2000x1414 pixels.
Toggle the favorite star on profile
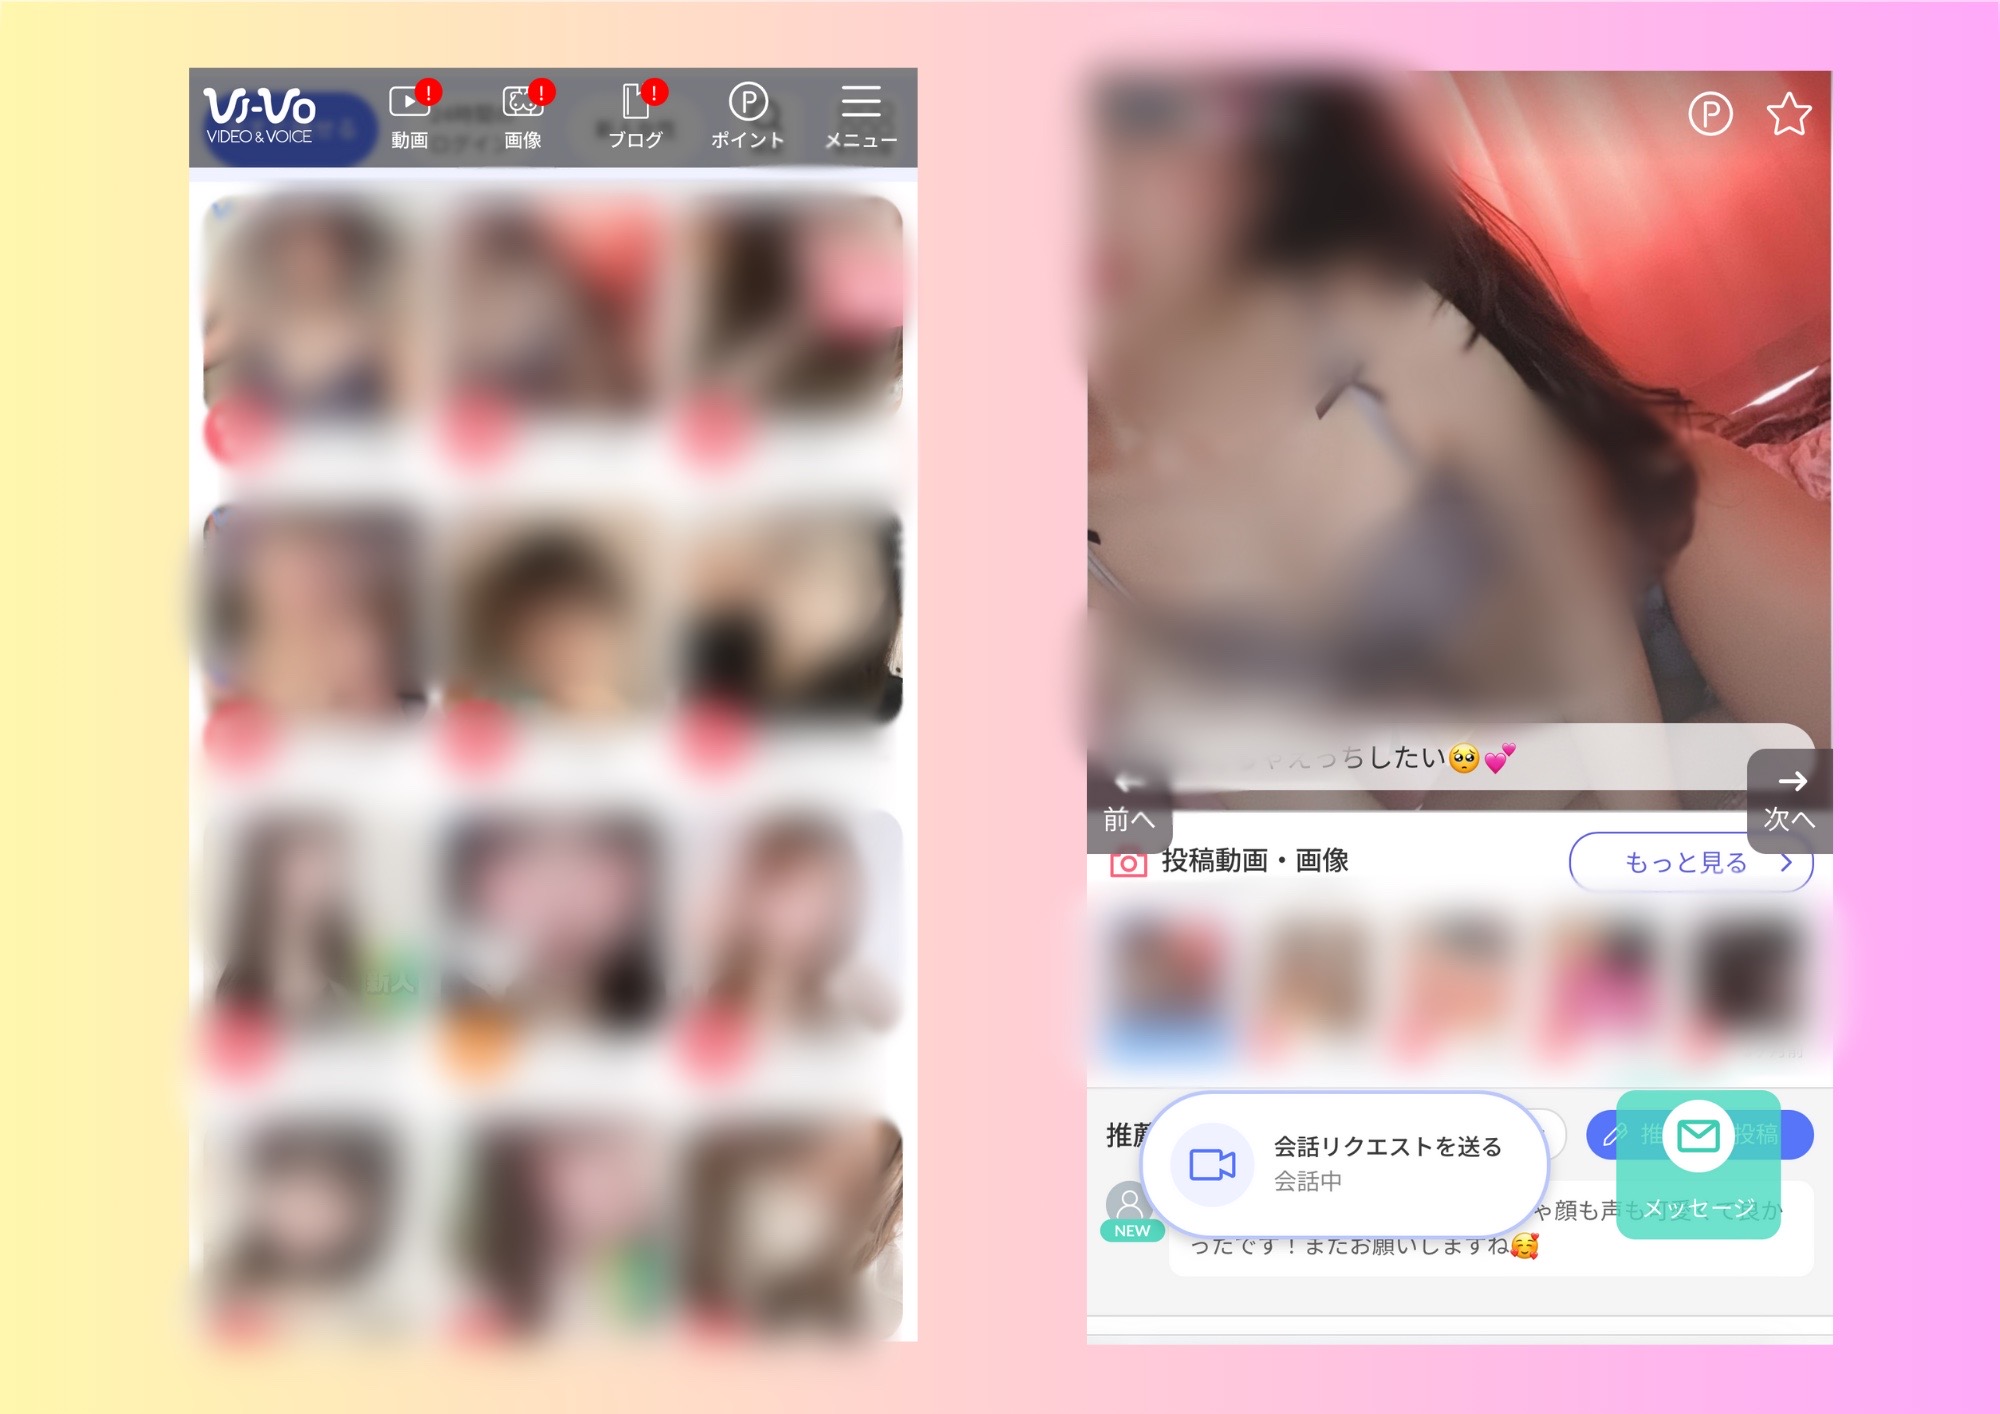point(1788,114)
